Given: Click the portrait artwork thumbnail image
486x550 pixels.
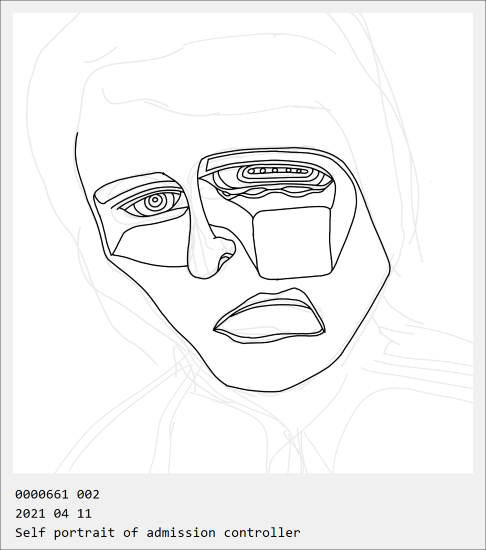Looking at the screenshot, I should coord(243,243).
